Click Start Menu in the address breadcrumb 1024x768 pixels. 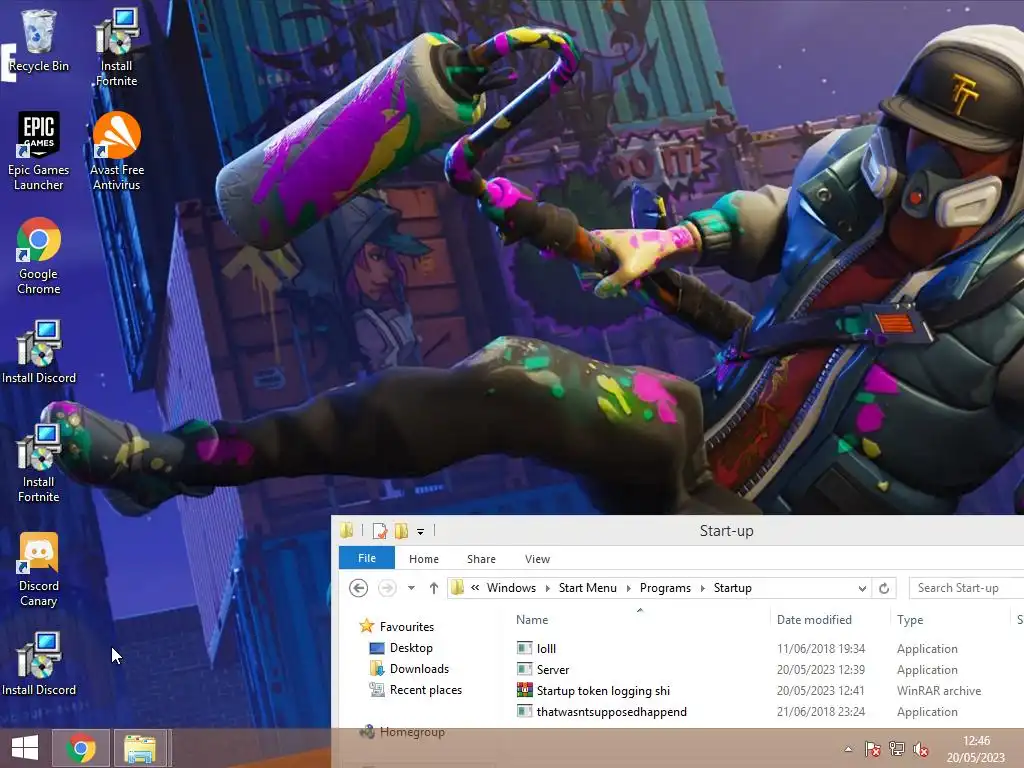point(588,588)
